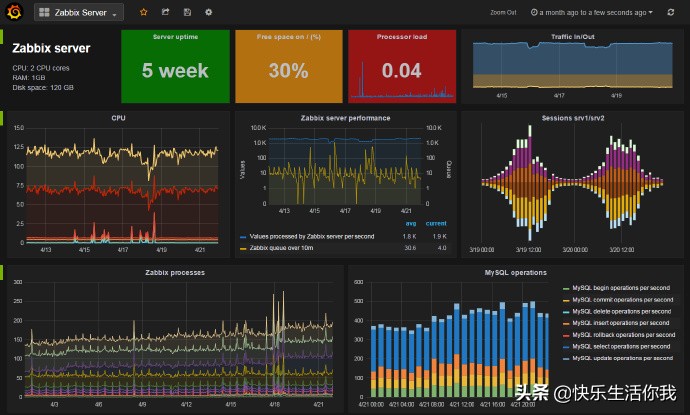Image resolution: width=690 pixels, height=415 pixels.
Task: Click the 1.9 K current value
Action: tap(440, 236)
